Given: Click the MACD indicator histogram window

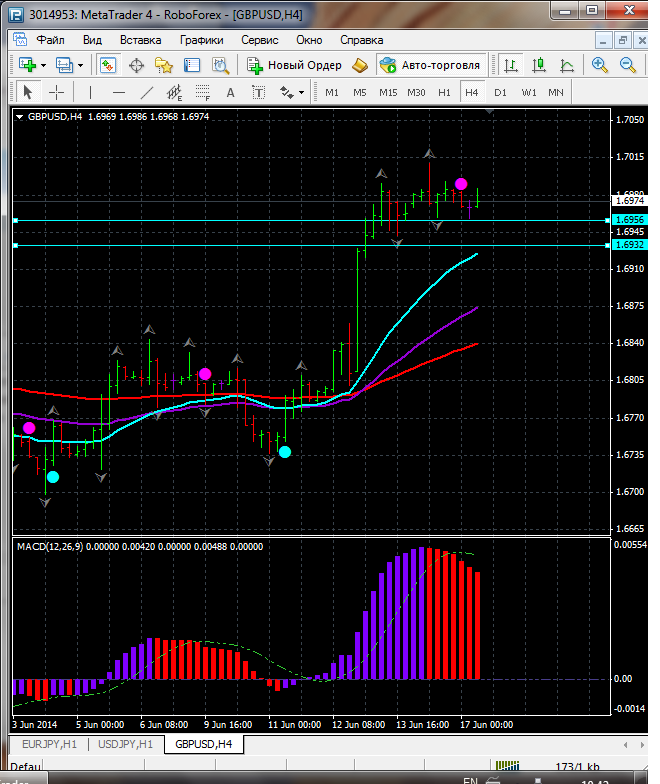Looking at the screenshot, I should coord(300,620).
